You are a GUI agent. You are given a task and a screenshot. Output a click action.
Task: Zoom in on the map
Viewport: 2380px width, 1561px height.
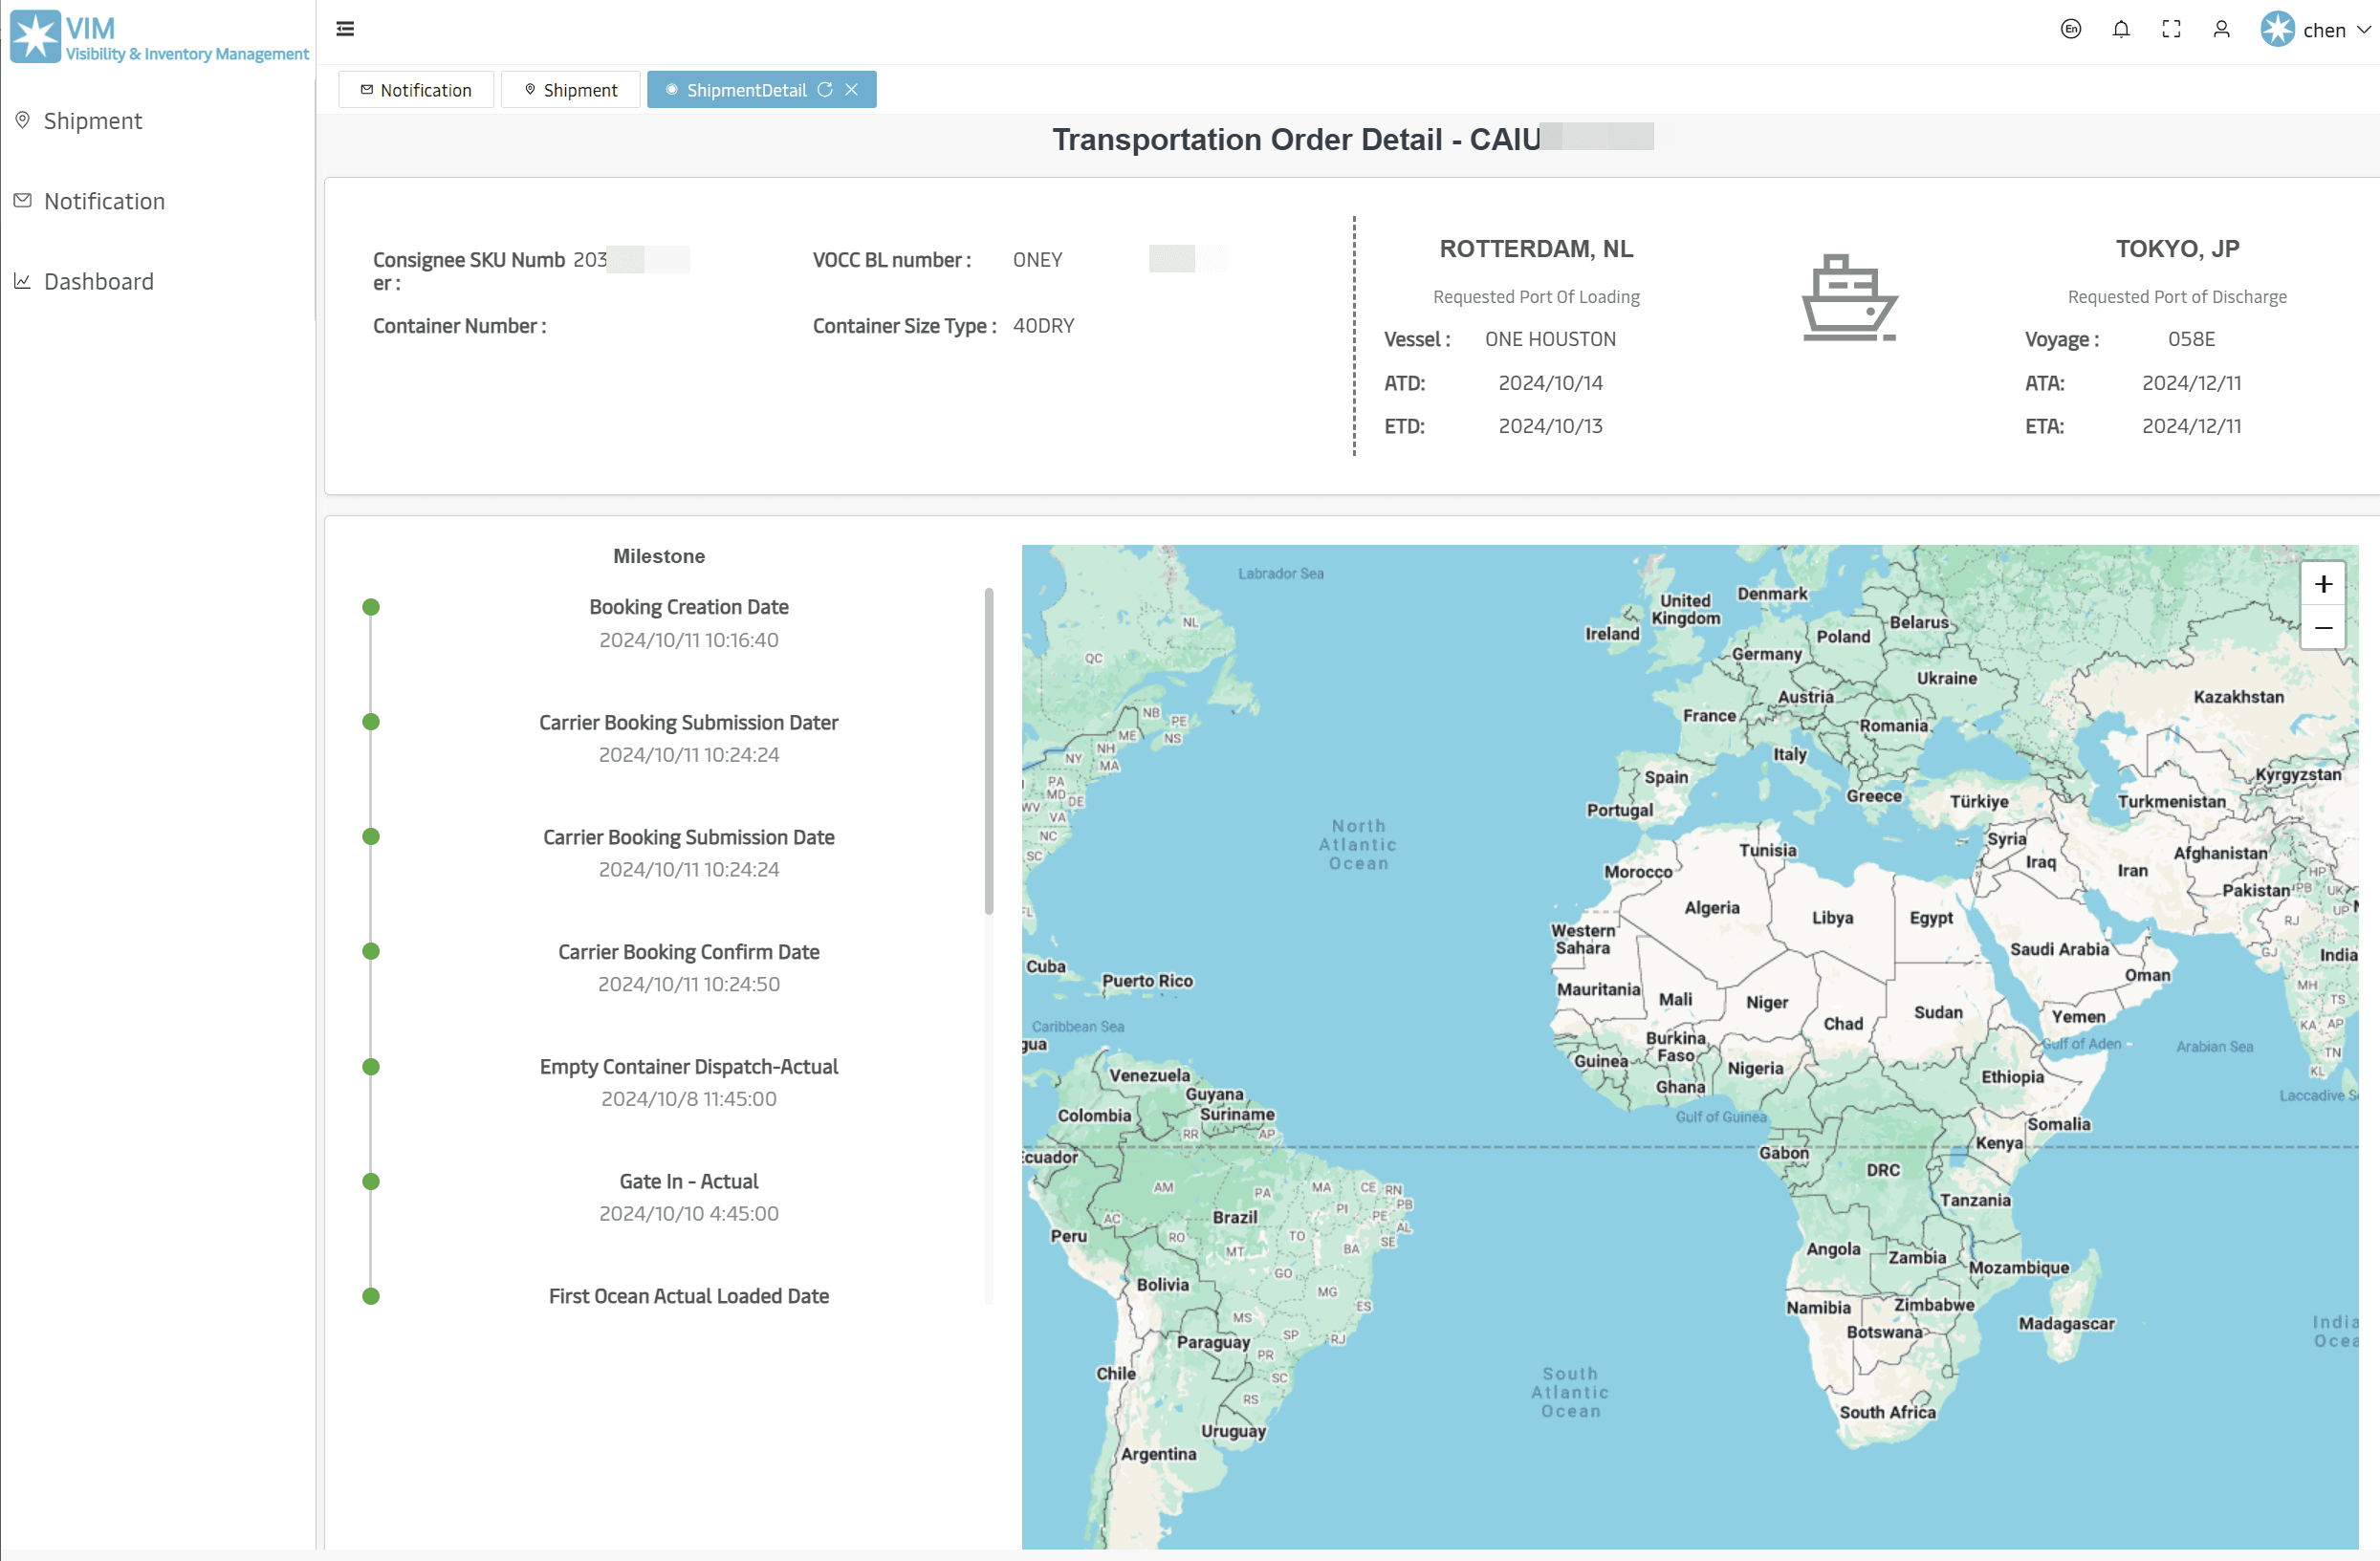2323,584
